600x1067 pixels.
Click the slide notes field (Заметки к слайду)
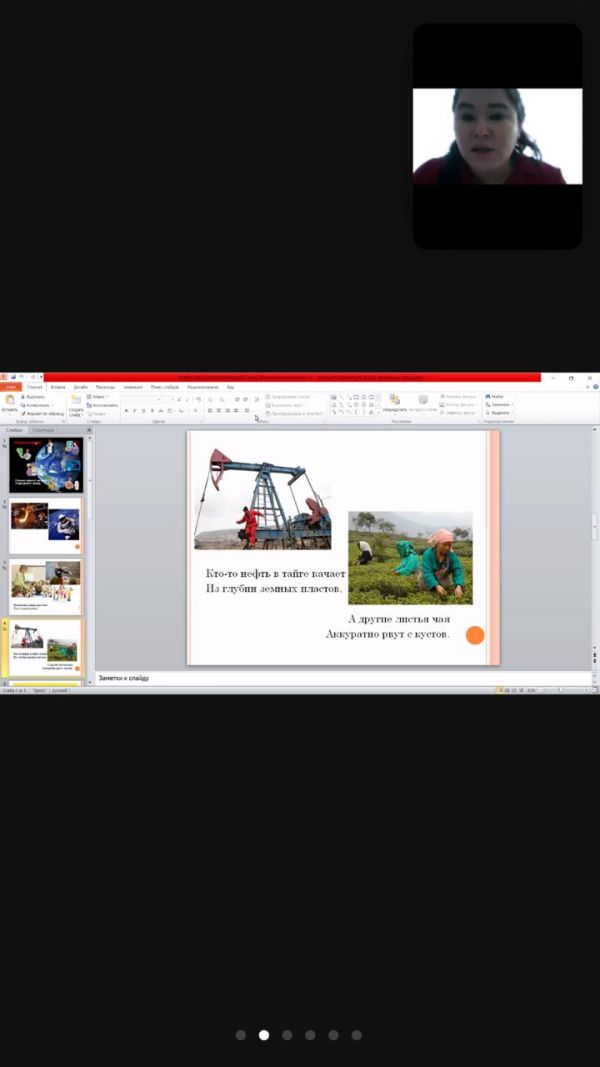[x=300, y=678]
